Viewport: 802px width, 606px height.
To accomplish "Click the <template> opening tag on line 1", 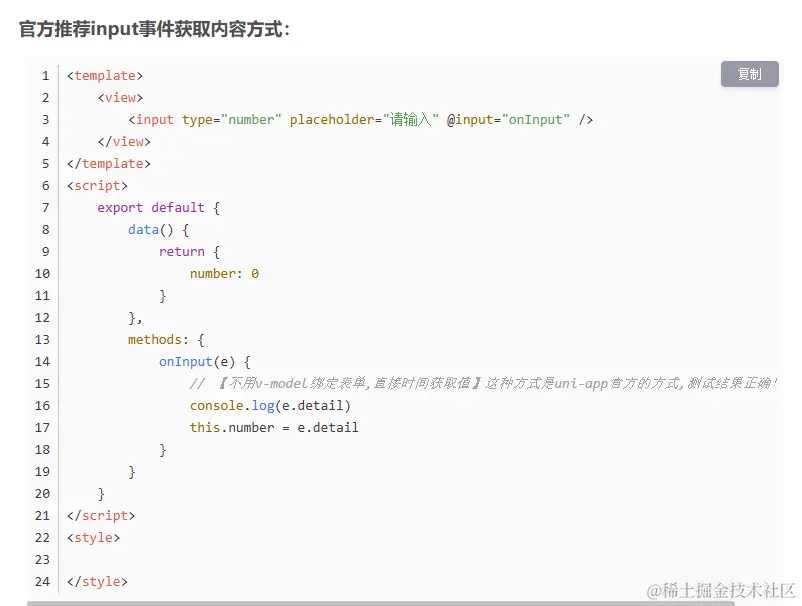I will tap(105, 76).
